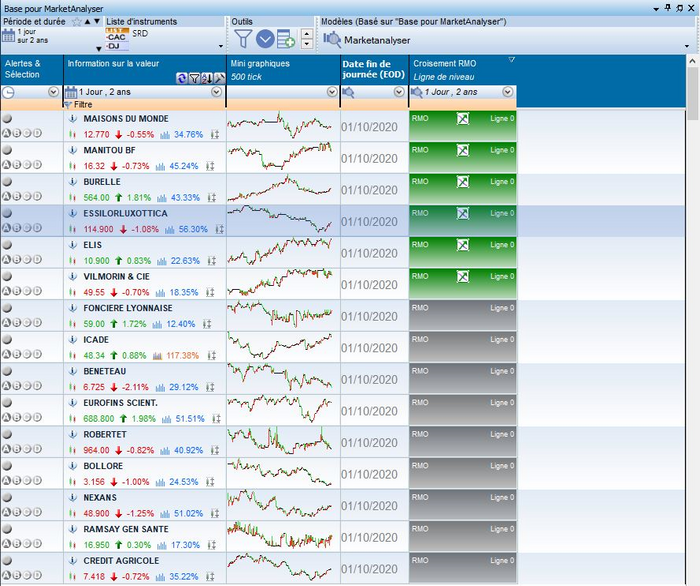Open the info icon for BURELLE

[73, 182]
